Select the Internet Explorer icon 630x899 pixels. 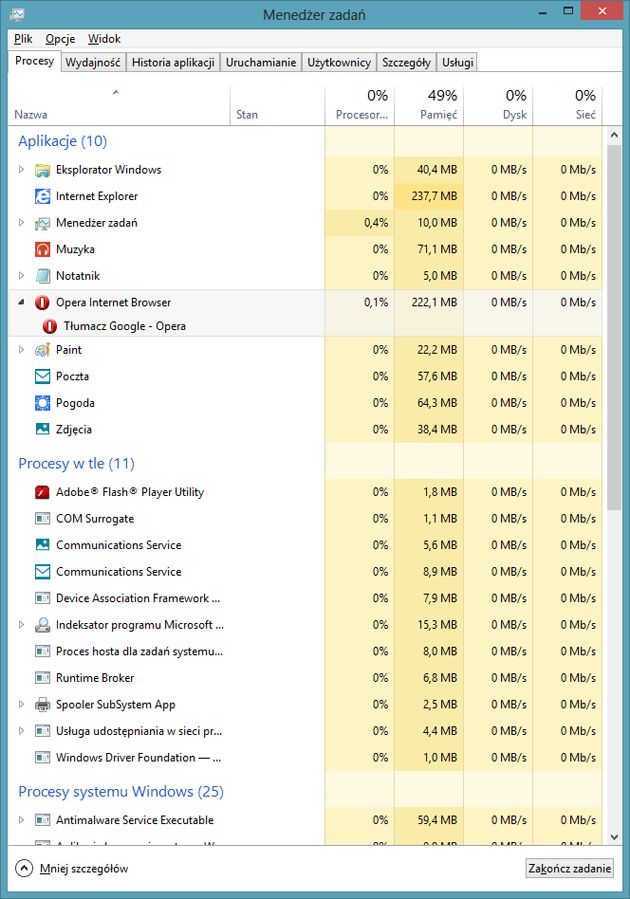point(42,196)
